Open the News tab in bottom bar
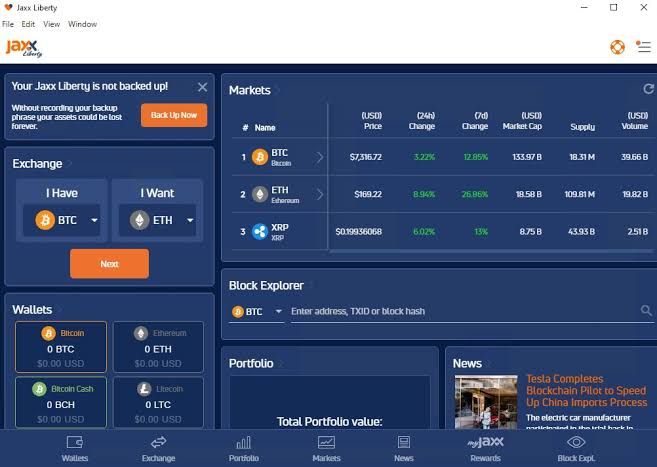 click(404, 449)
